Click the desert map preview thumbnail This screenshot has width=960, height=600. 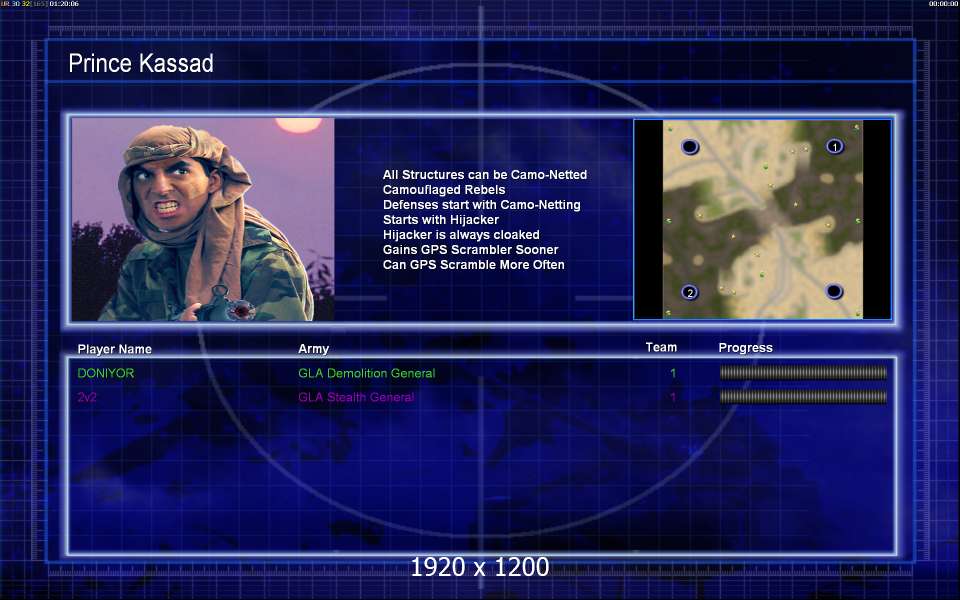click(762, 219)
